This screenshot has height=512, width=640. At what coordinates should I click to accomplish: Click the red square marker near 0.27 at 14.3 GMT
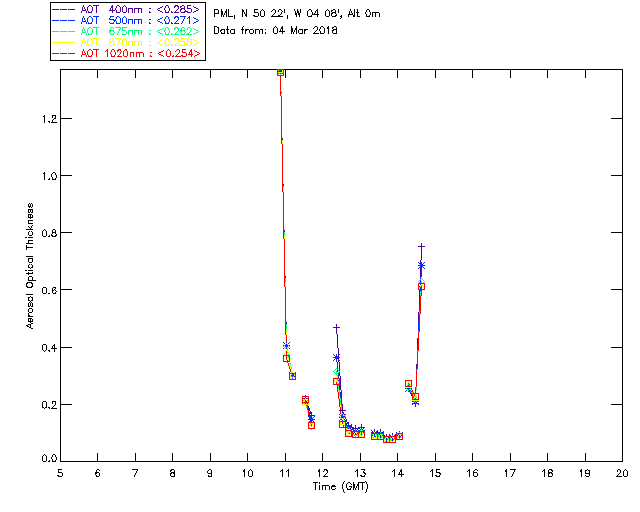tap(408, 384)
